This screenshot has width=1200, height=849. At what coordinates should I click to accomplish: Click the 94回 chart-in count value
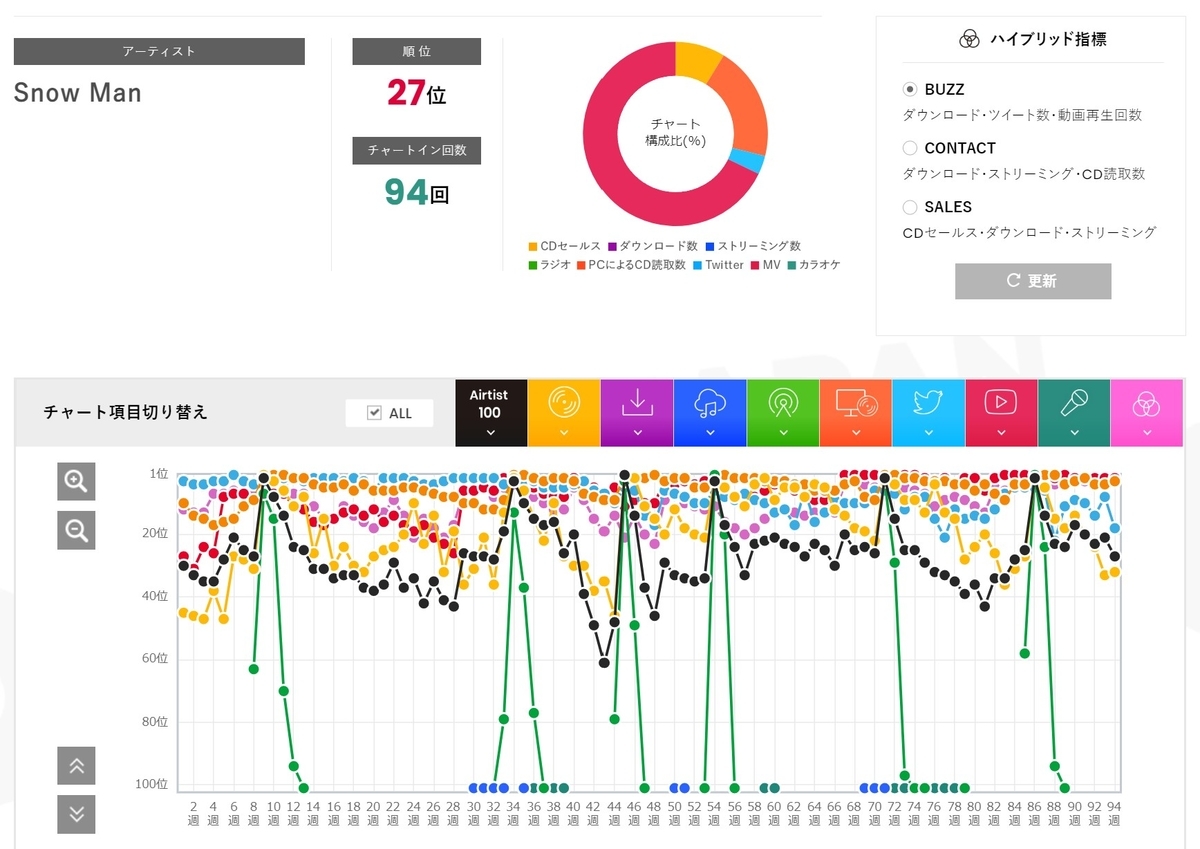point(417,191)
